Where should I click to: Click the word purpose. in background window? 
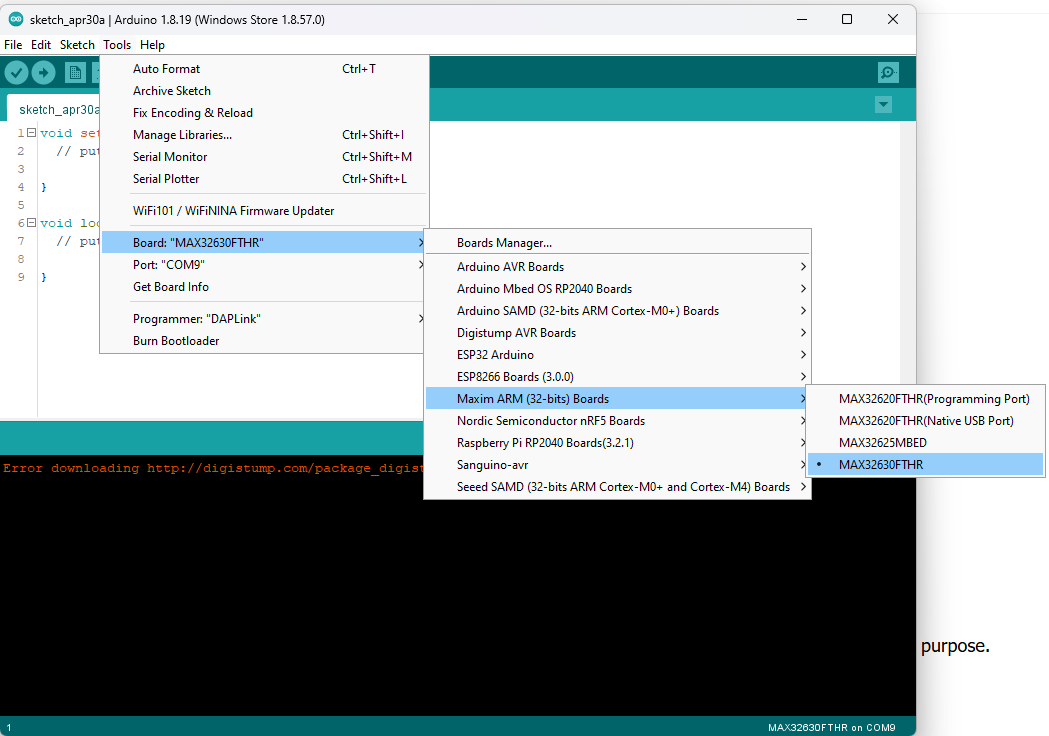tap(955, 646)
